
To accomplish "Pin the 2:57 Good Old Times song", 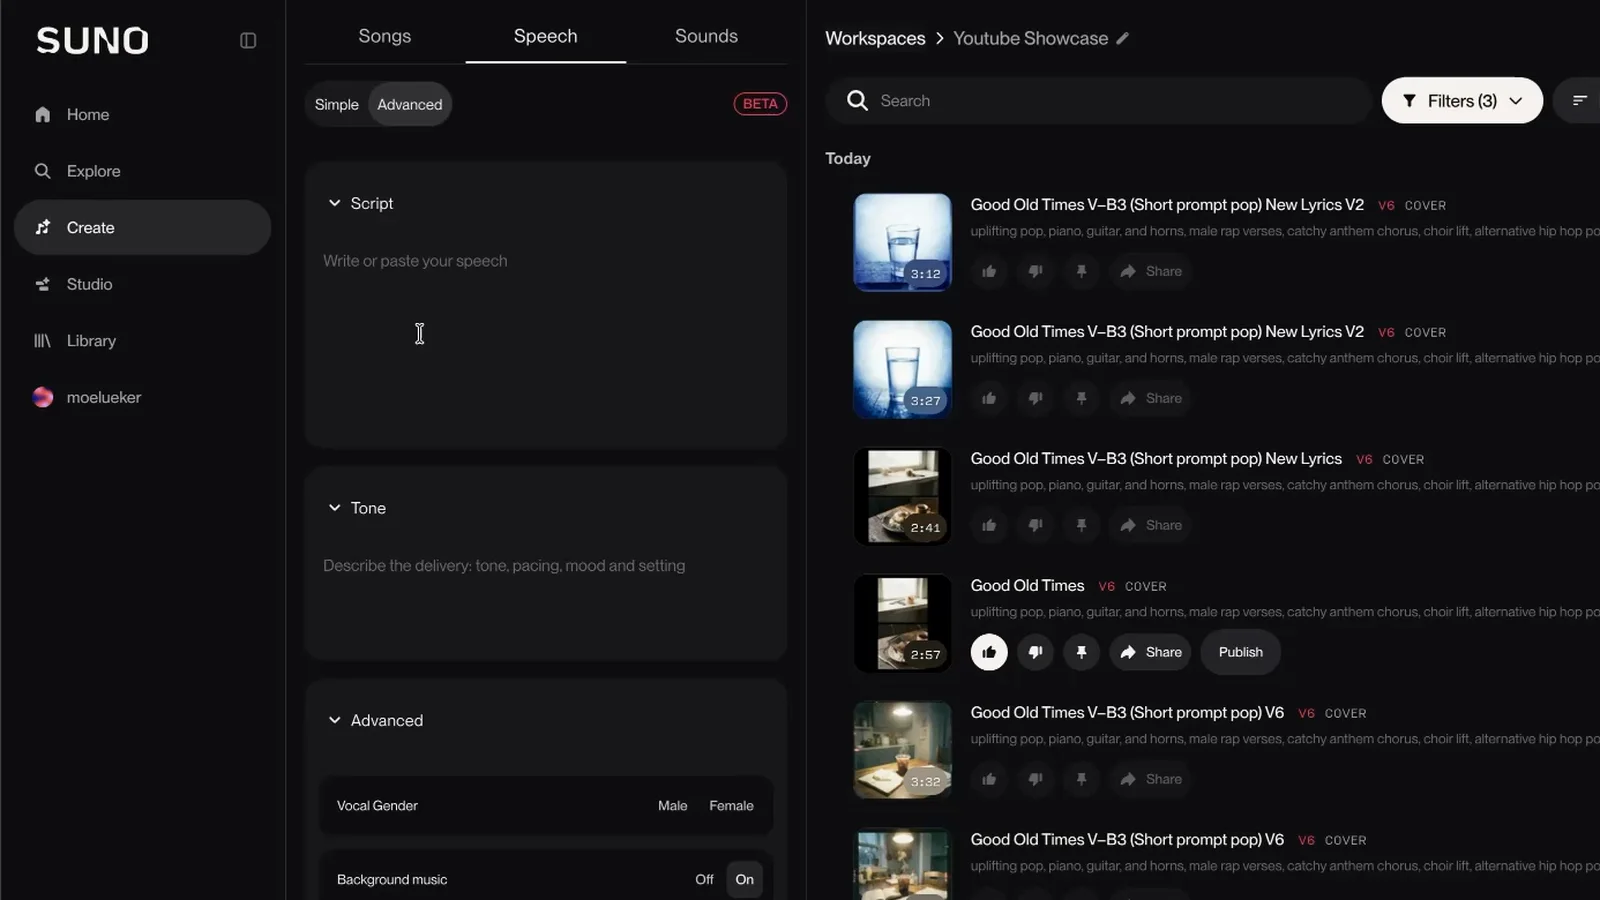I will click(x=1081, y=653).
